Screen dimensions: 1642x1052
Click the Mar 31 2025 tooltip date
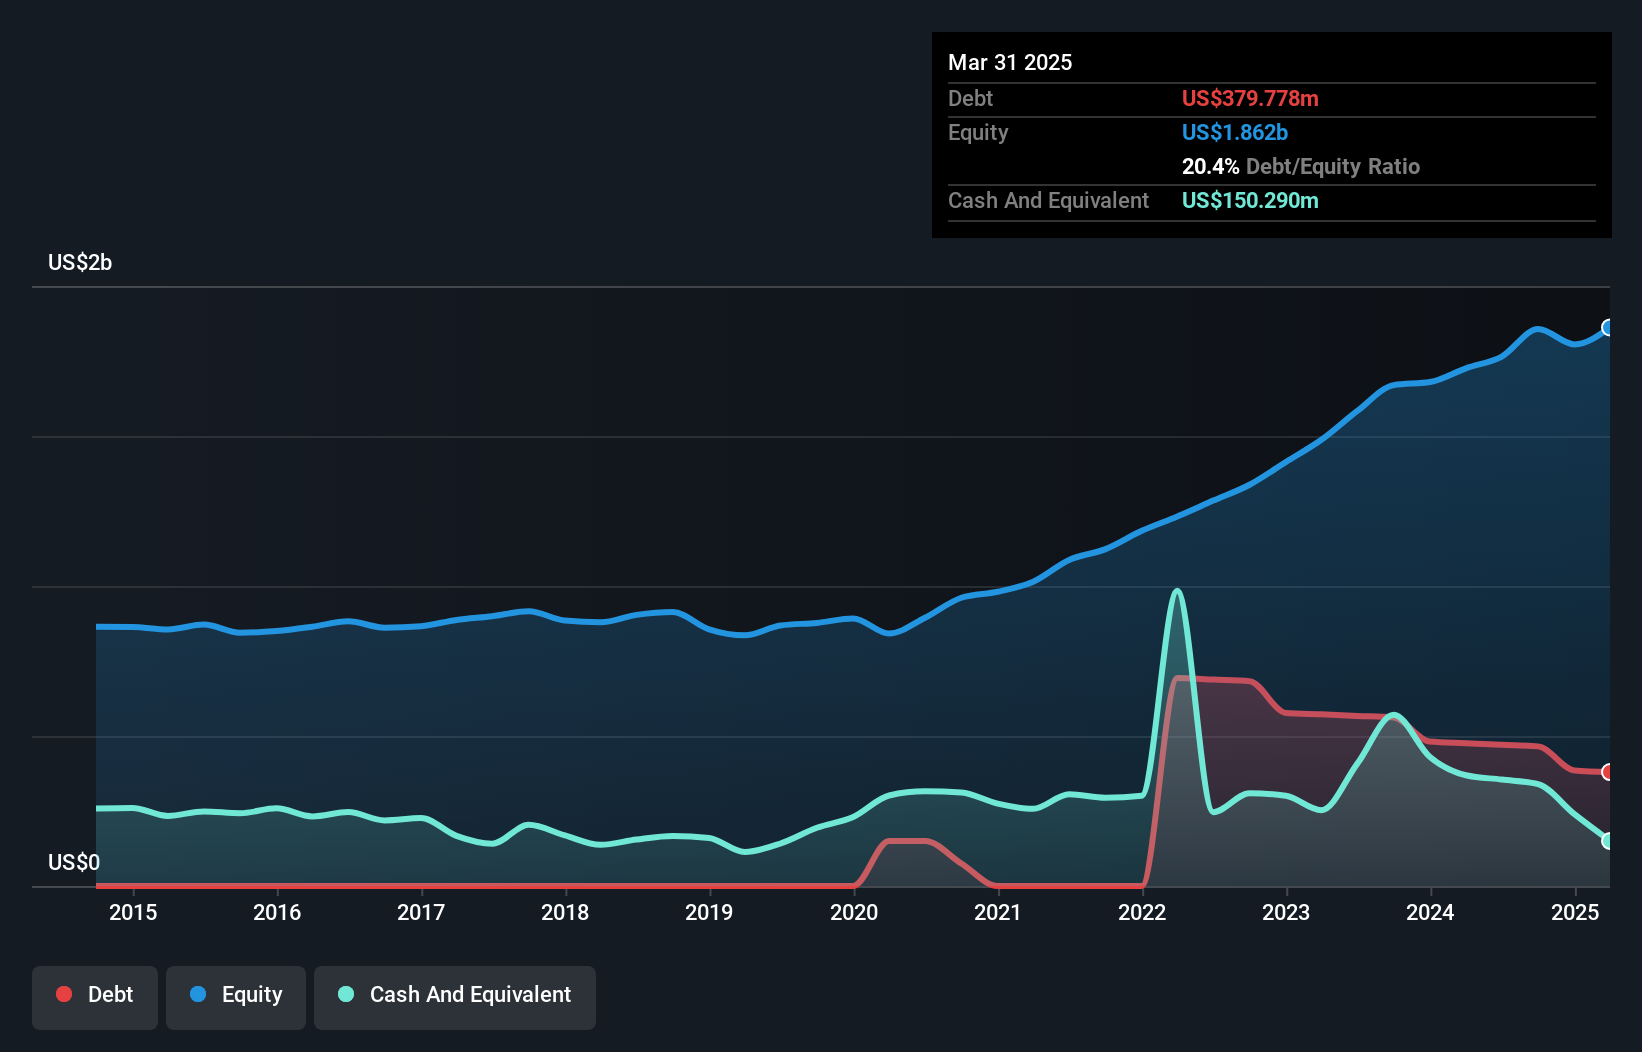point(1010,62)
